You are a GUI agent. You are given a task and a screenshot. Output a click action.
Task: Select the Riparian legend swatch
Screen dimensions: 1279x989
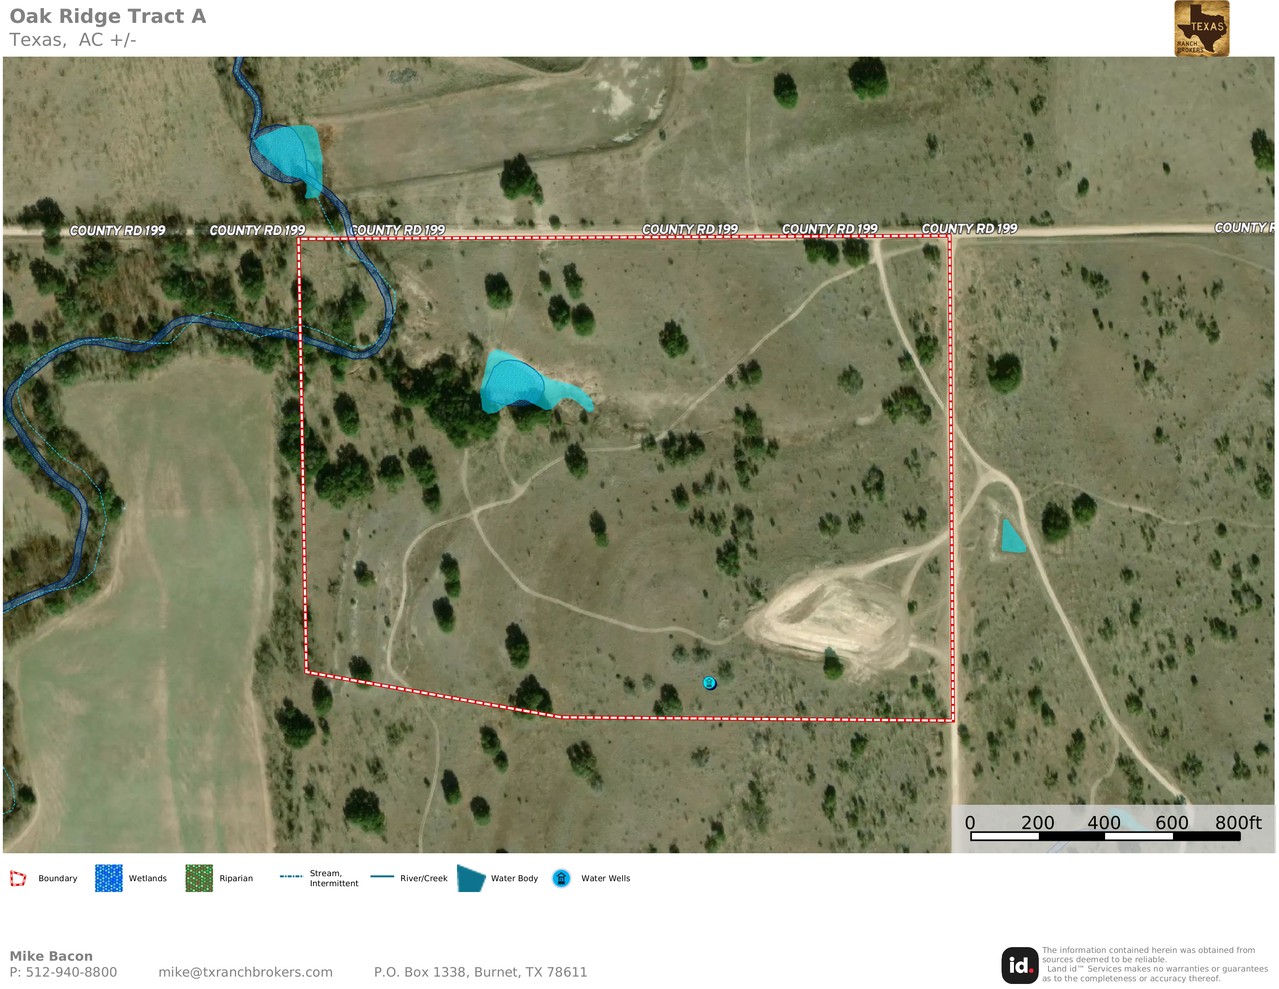pos(199,878)
